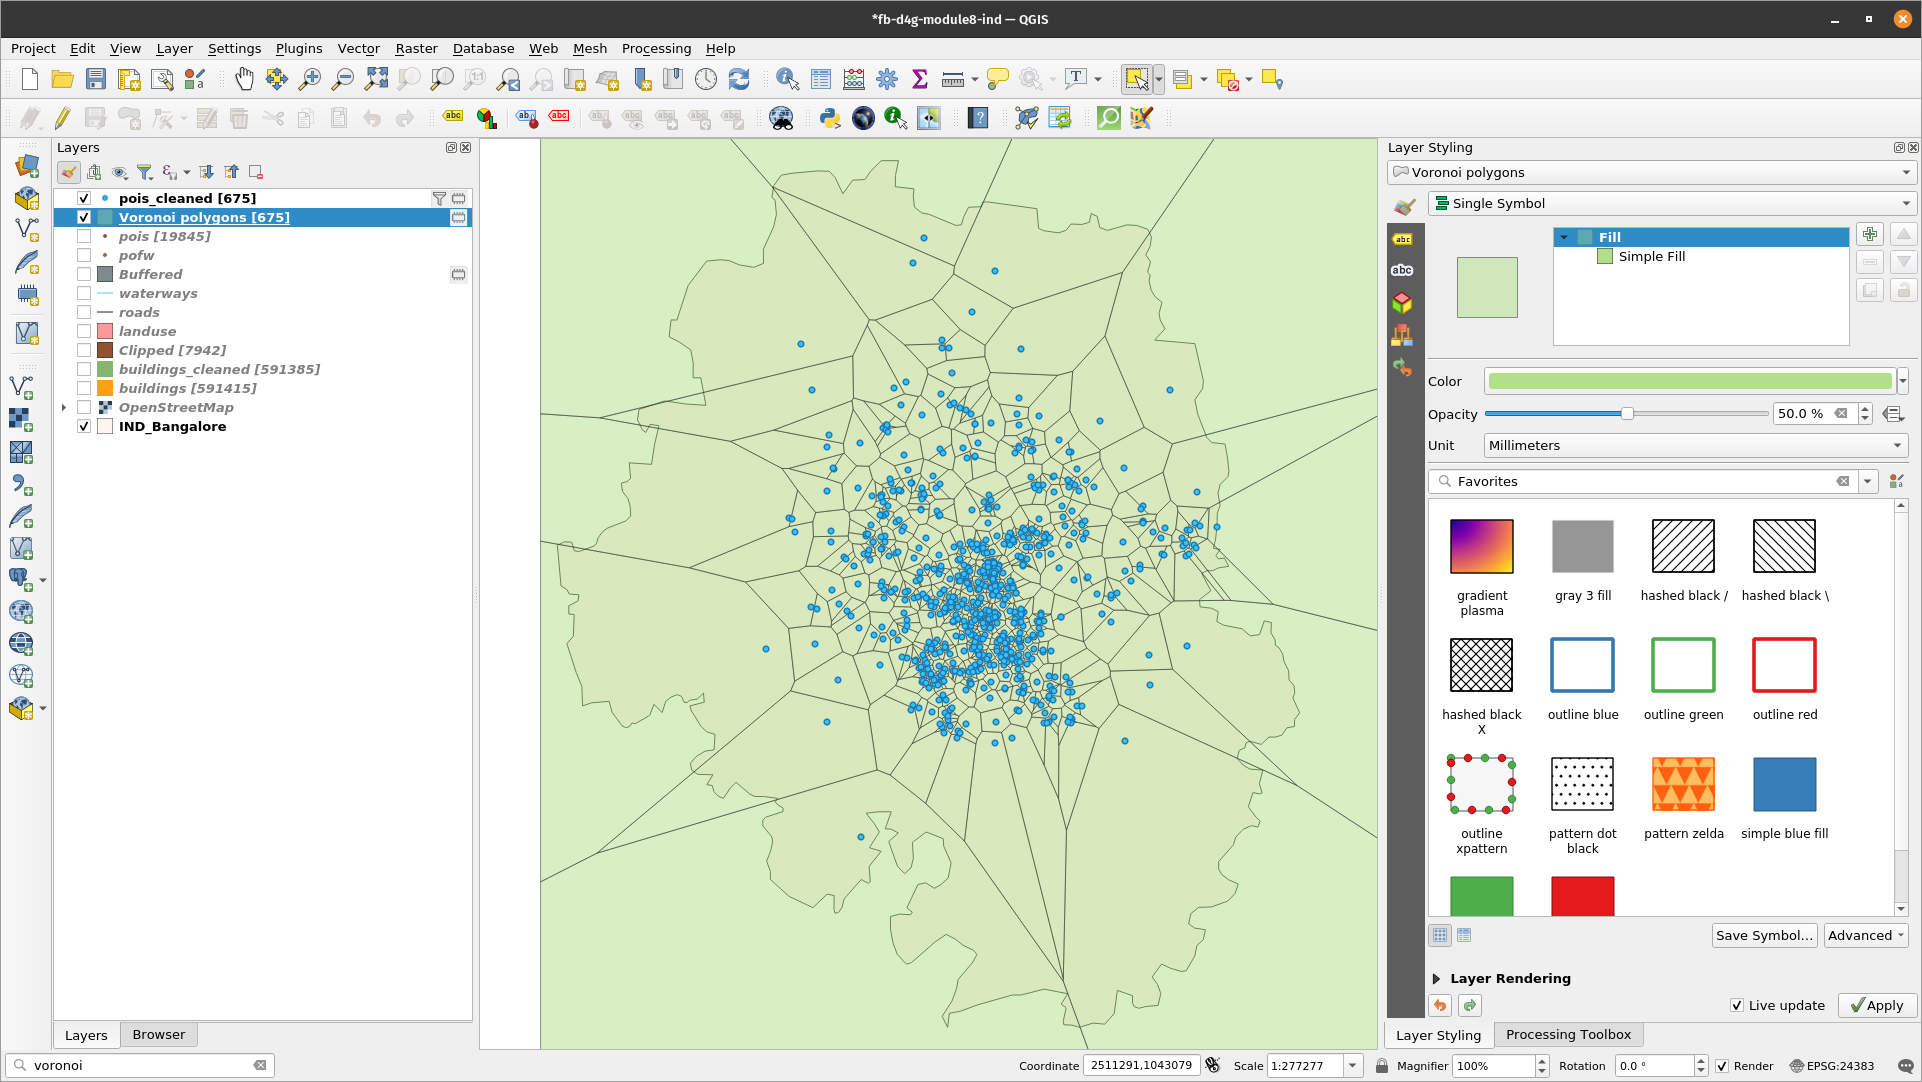Screen dimensions: 1922x1082
Task: Open the Vector menu
Action: (x=358, y=48)
